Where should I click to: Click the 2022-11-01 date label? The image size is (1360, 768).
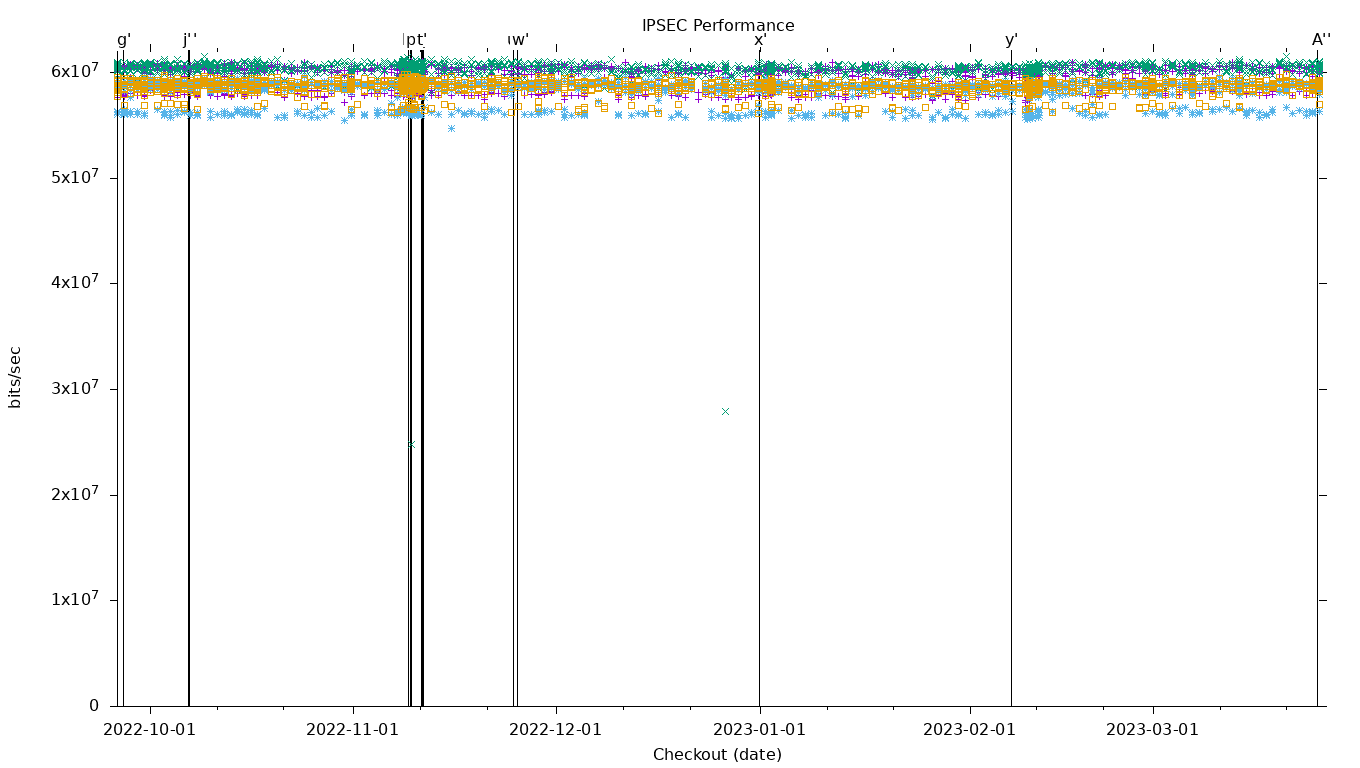point(353,730)
